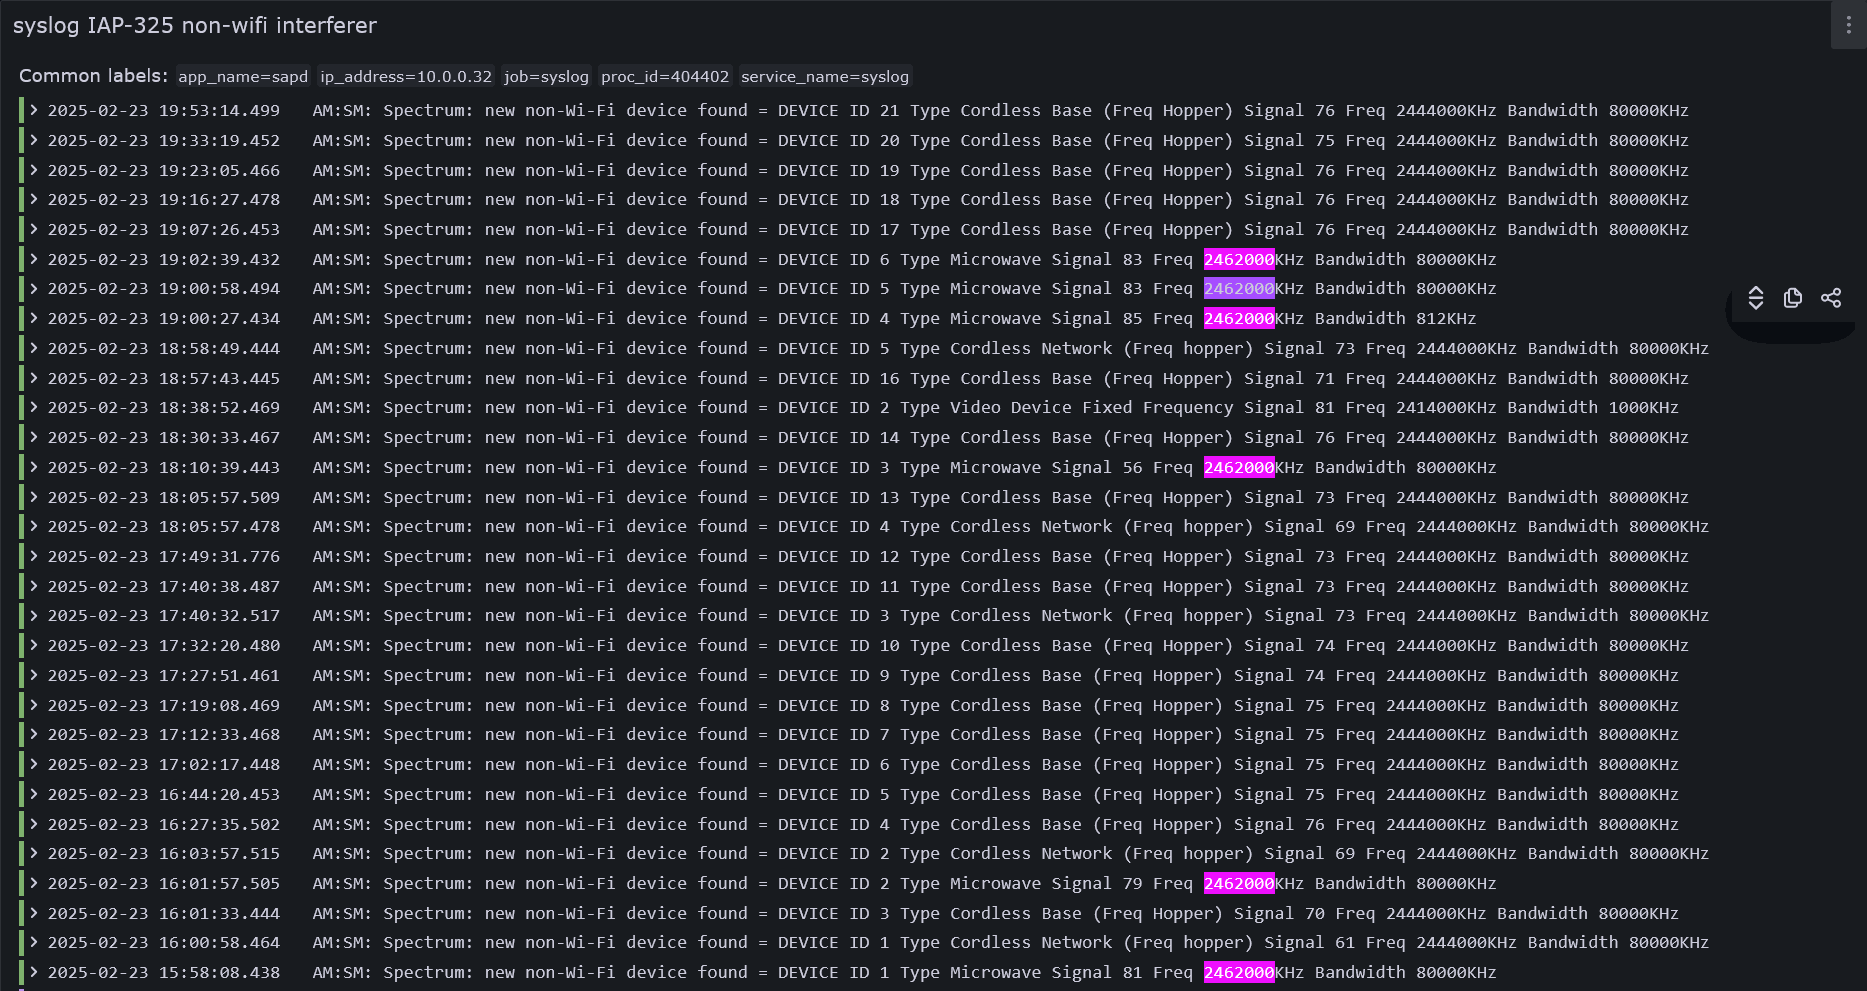Click the green level bar of 19:33:19 row
The image size is (1867, 991).
pos(21,140)
